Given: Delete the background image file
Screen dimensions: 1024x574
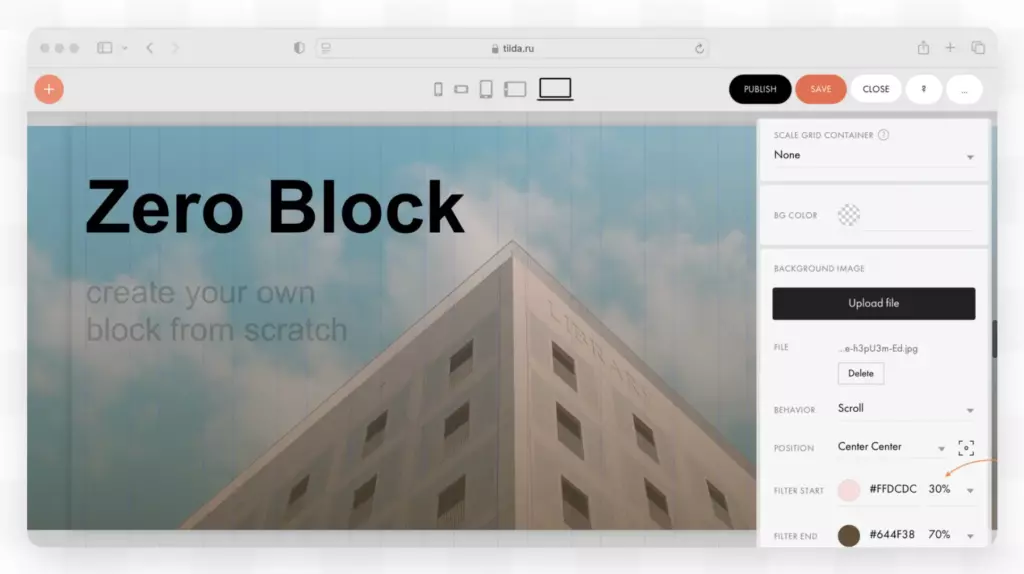Looking at the screenshot, I should pos(861,374).
